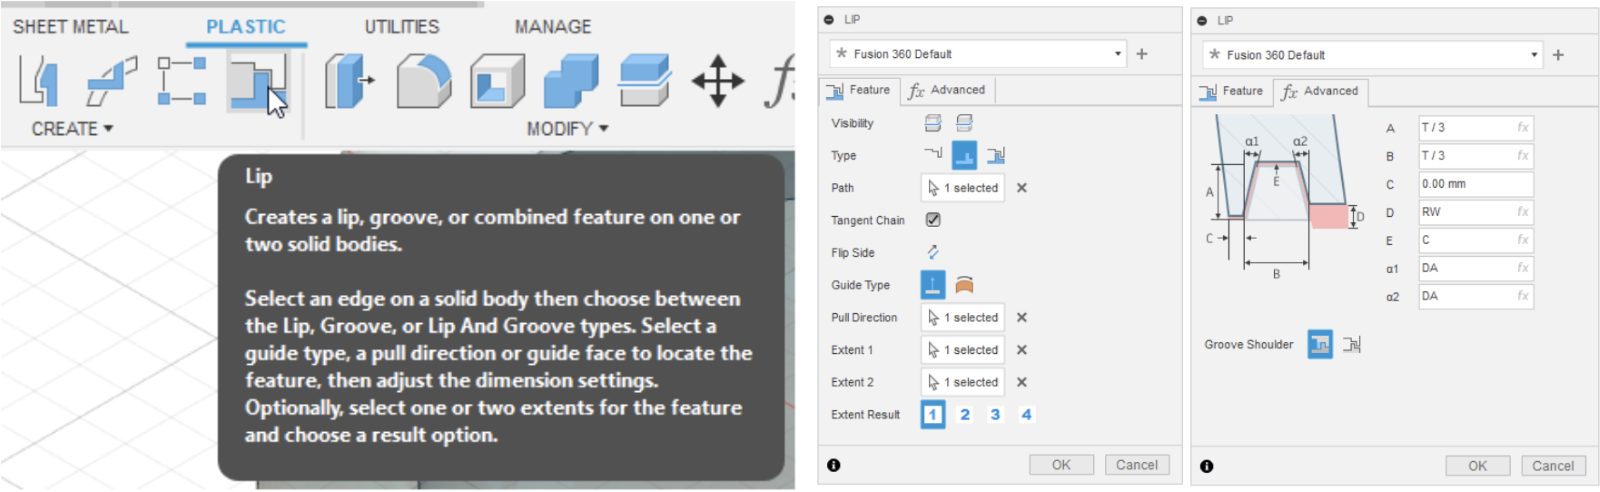Viewport: 1600px width, 492px height.
Task: Click the Extent 2 selection box
Action: 962,382
